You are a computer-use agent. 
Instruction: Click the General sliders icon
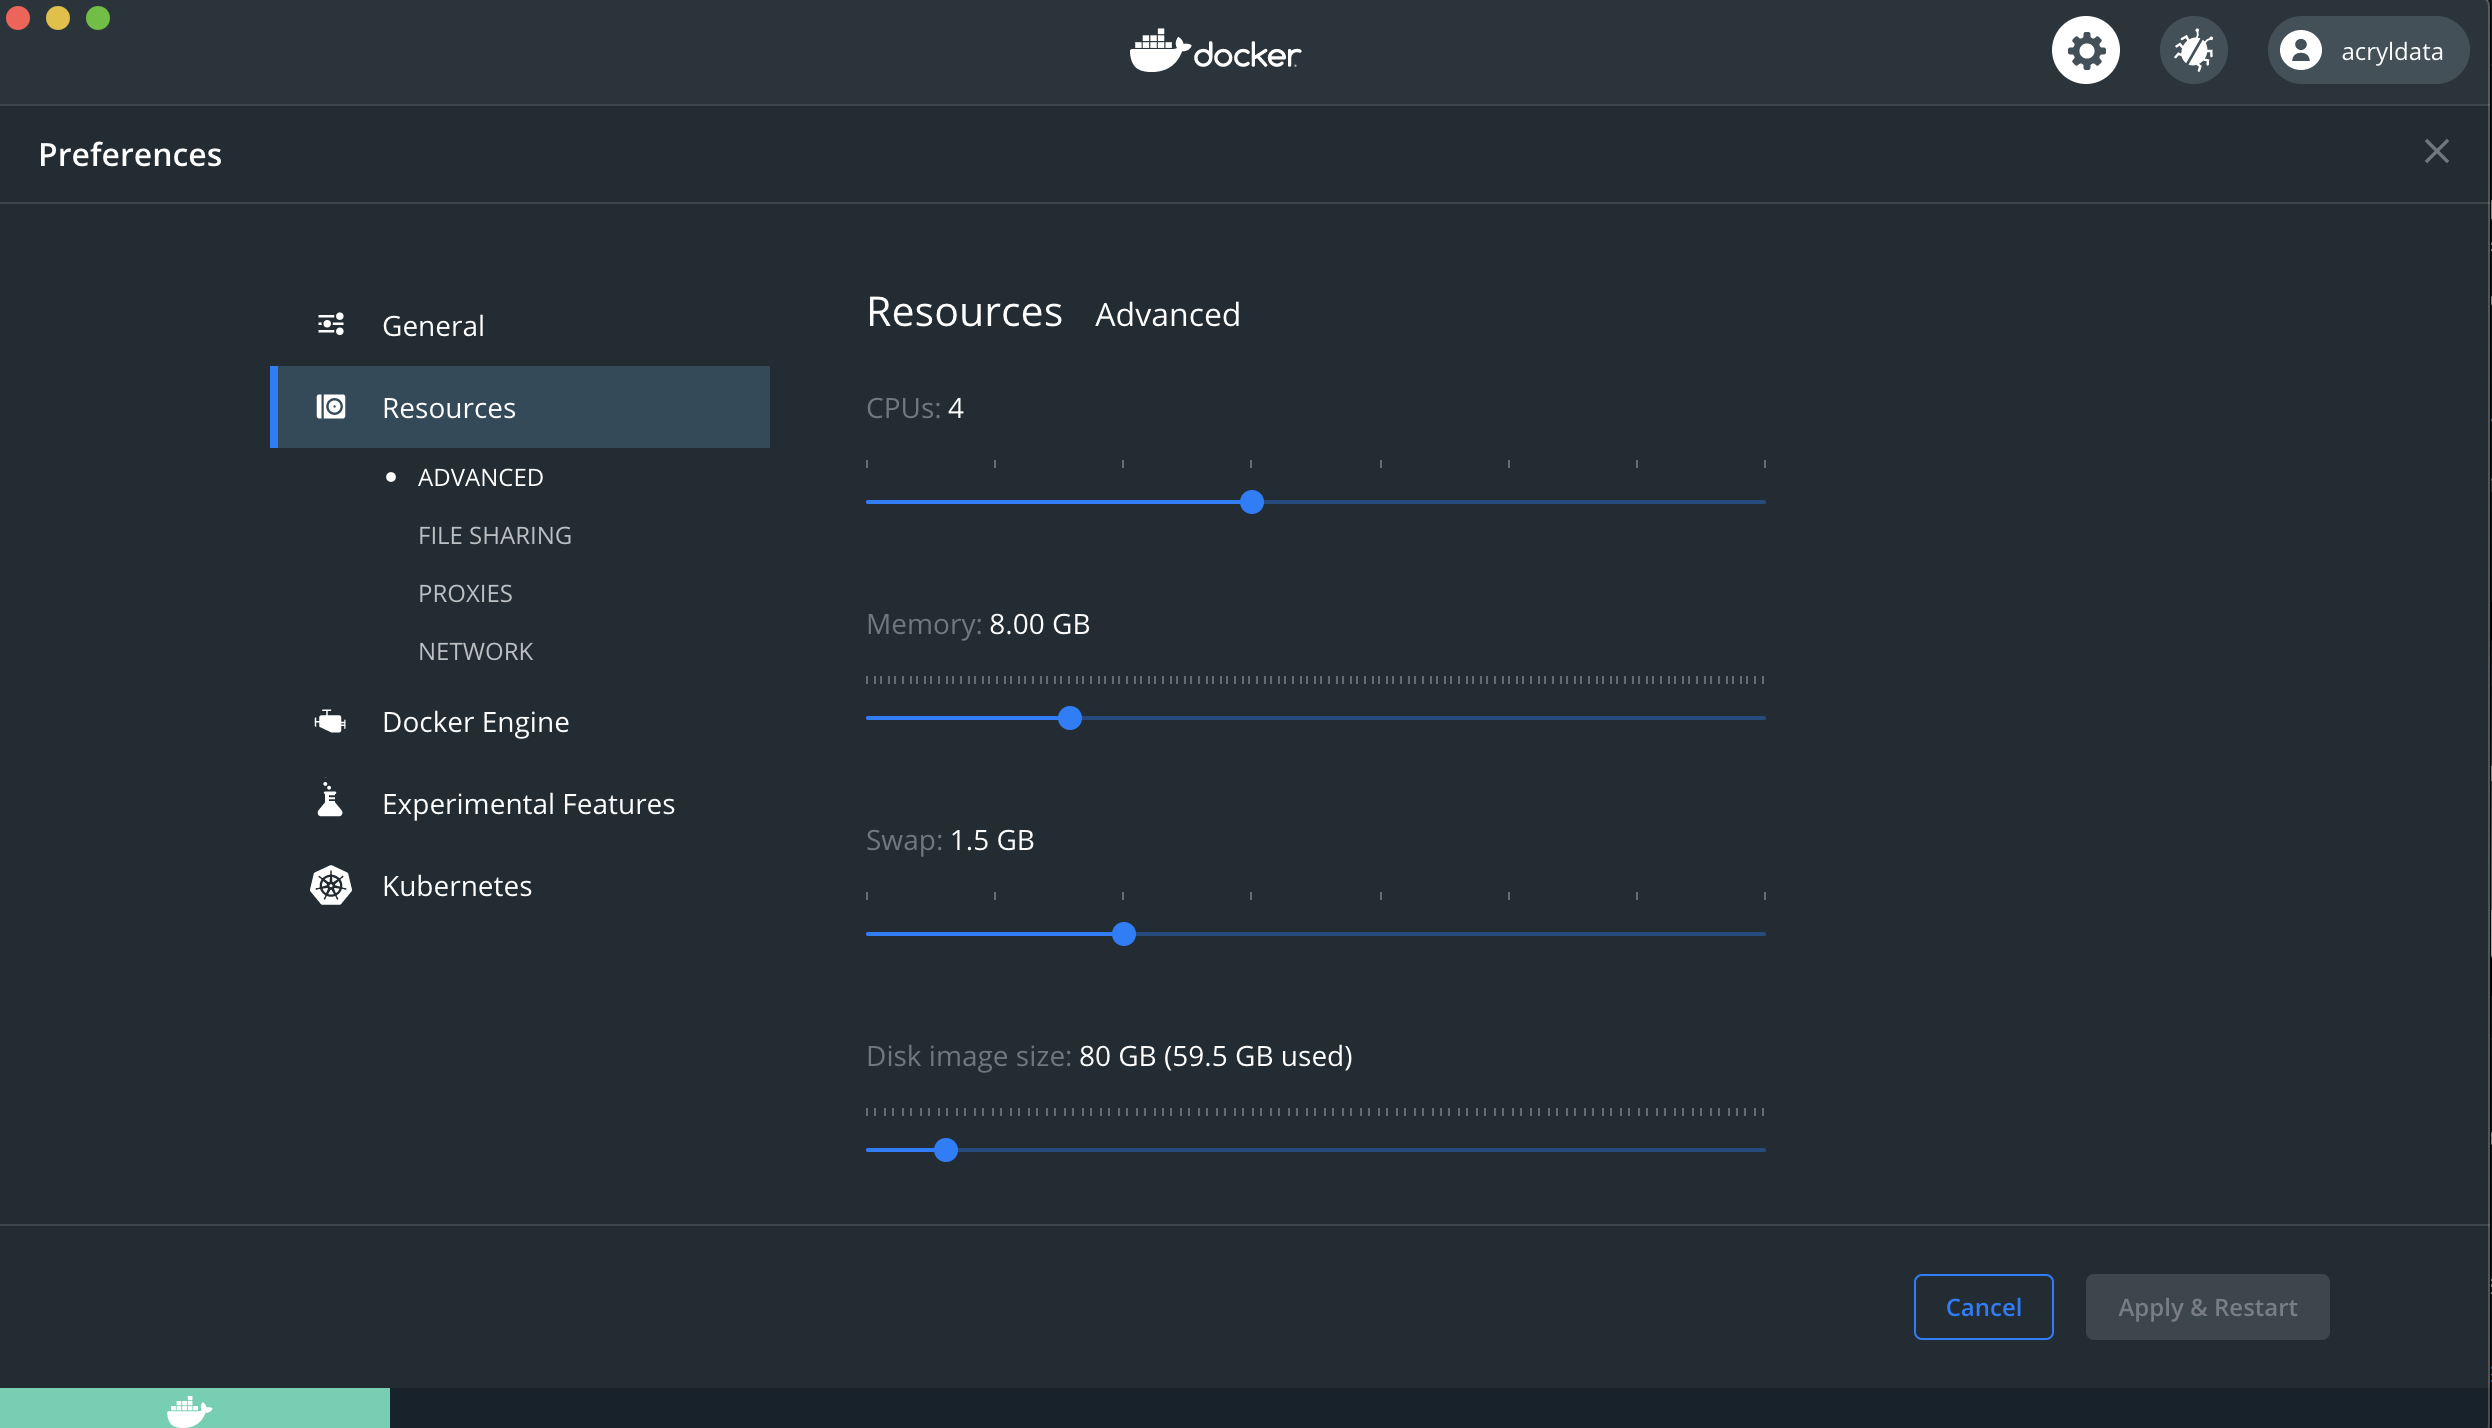pyautogui.click(x=331, y=325)
